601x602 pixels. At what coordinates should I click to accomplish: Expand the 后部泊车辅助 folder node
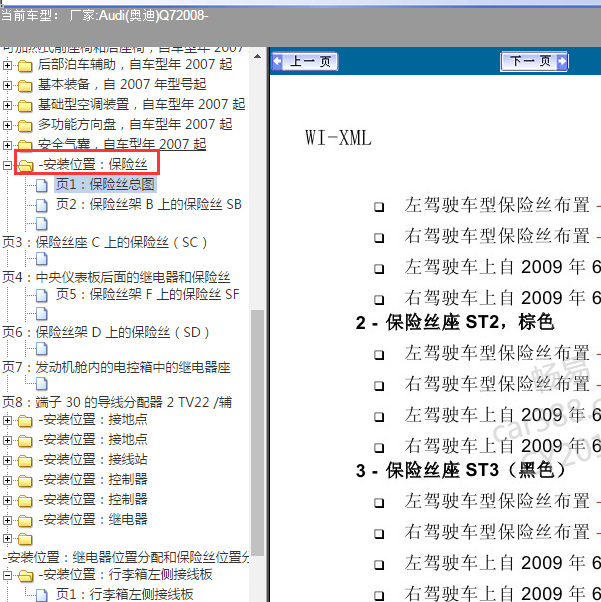click(7, 65)
